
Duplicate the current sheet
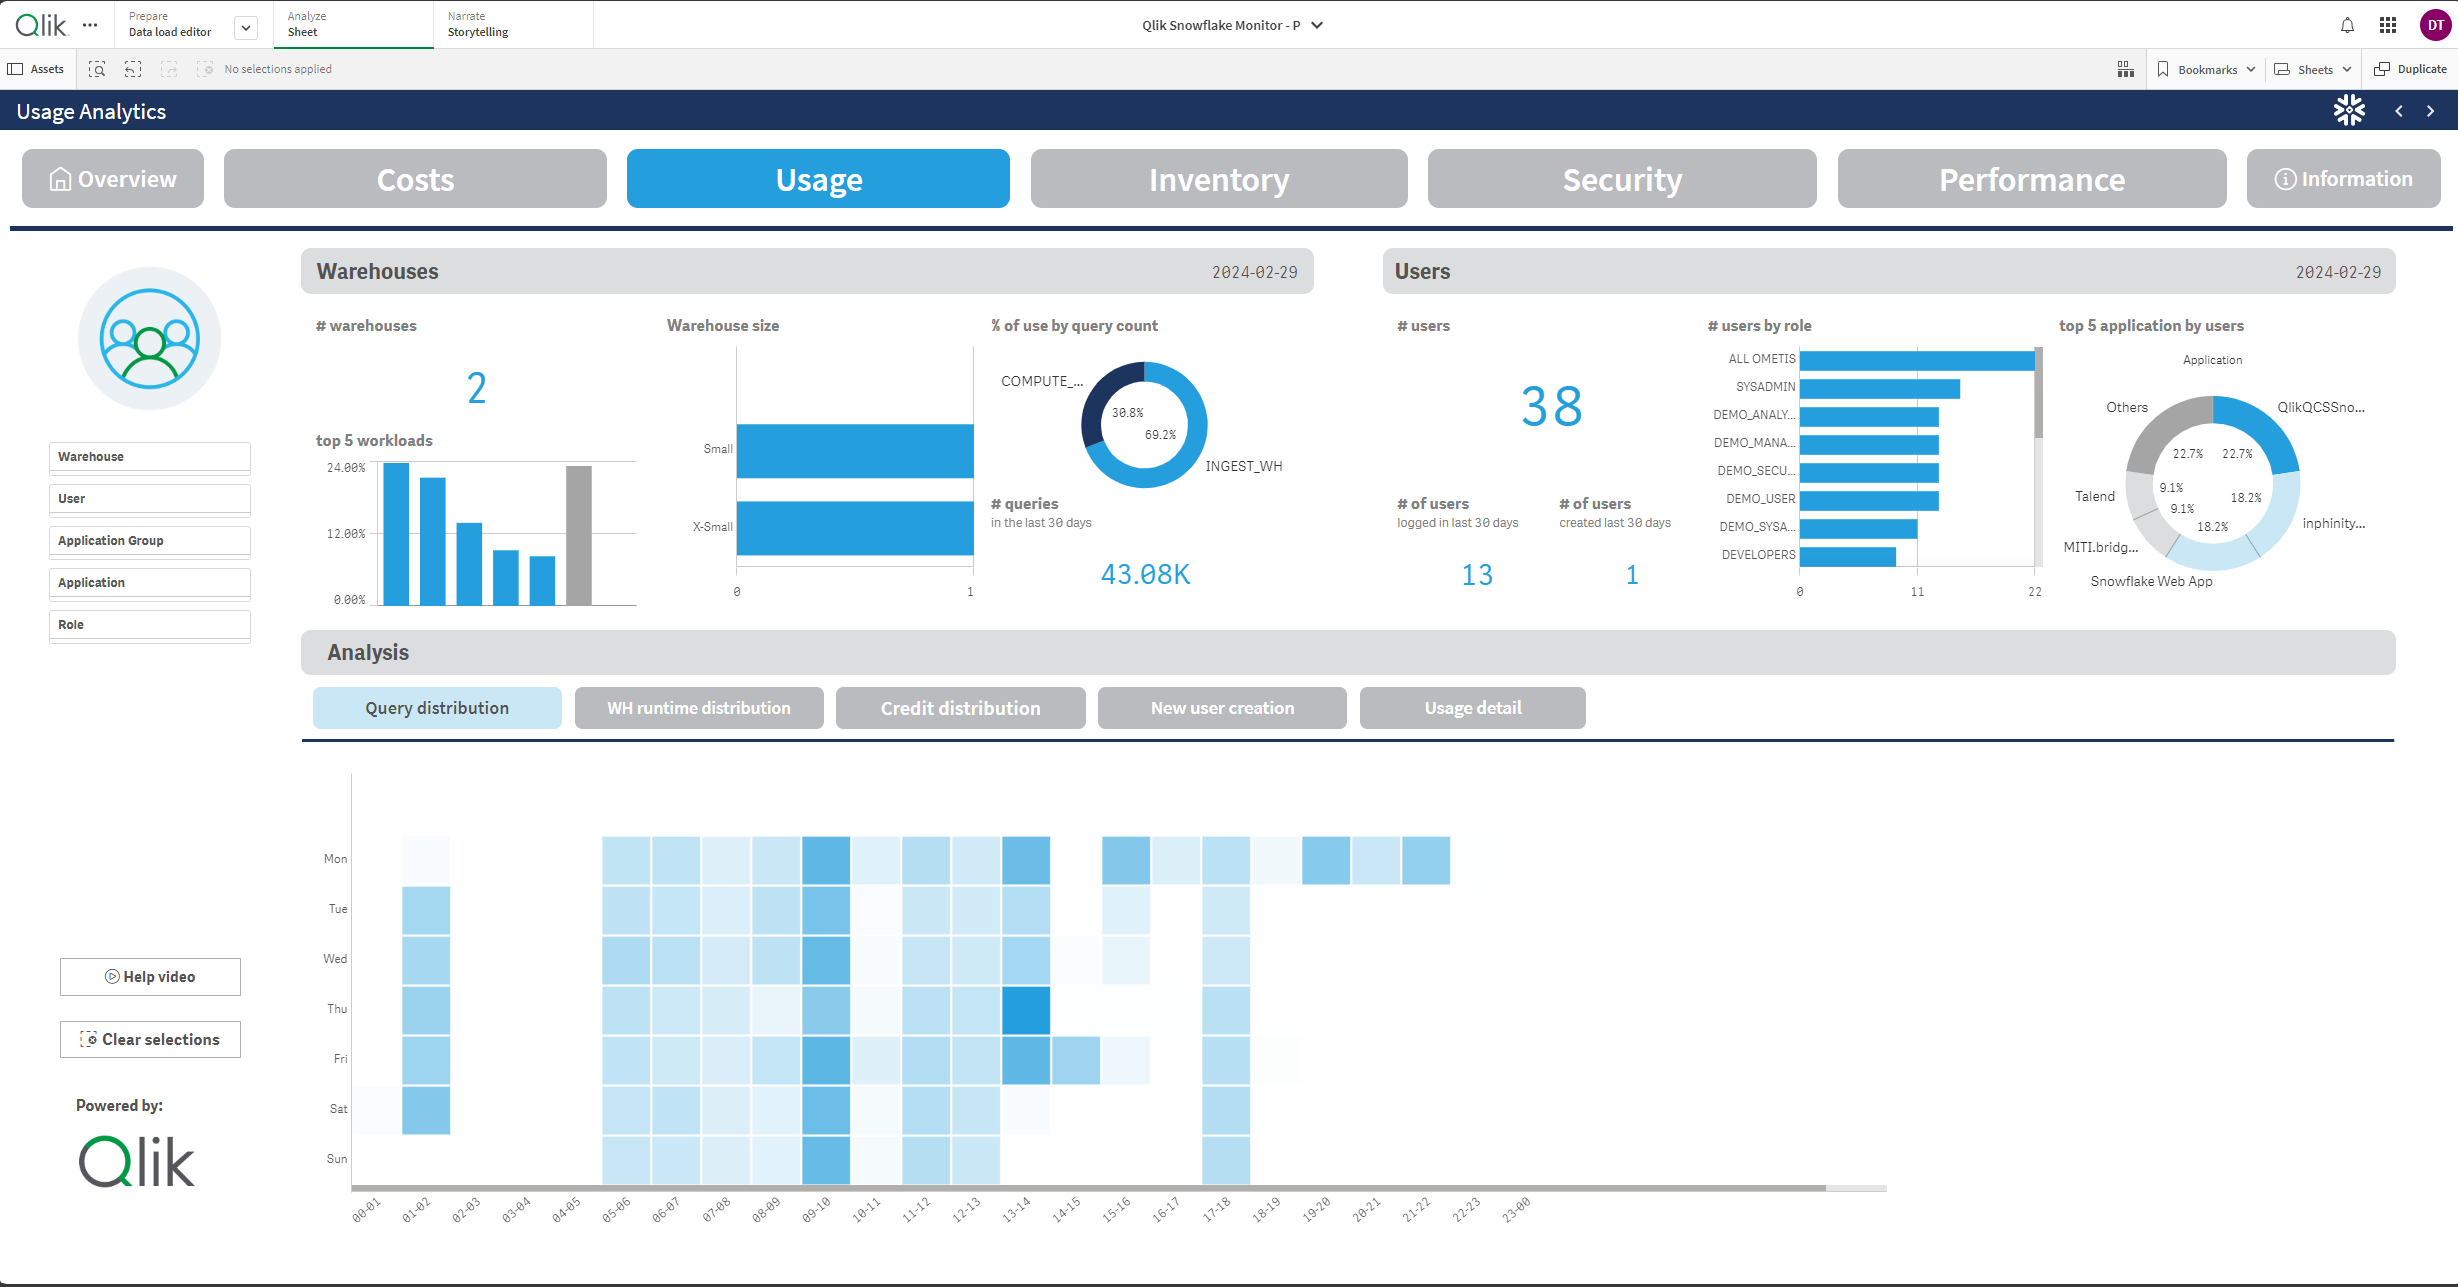coord(2410,68)
